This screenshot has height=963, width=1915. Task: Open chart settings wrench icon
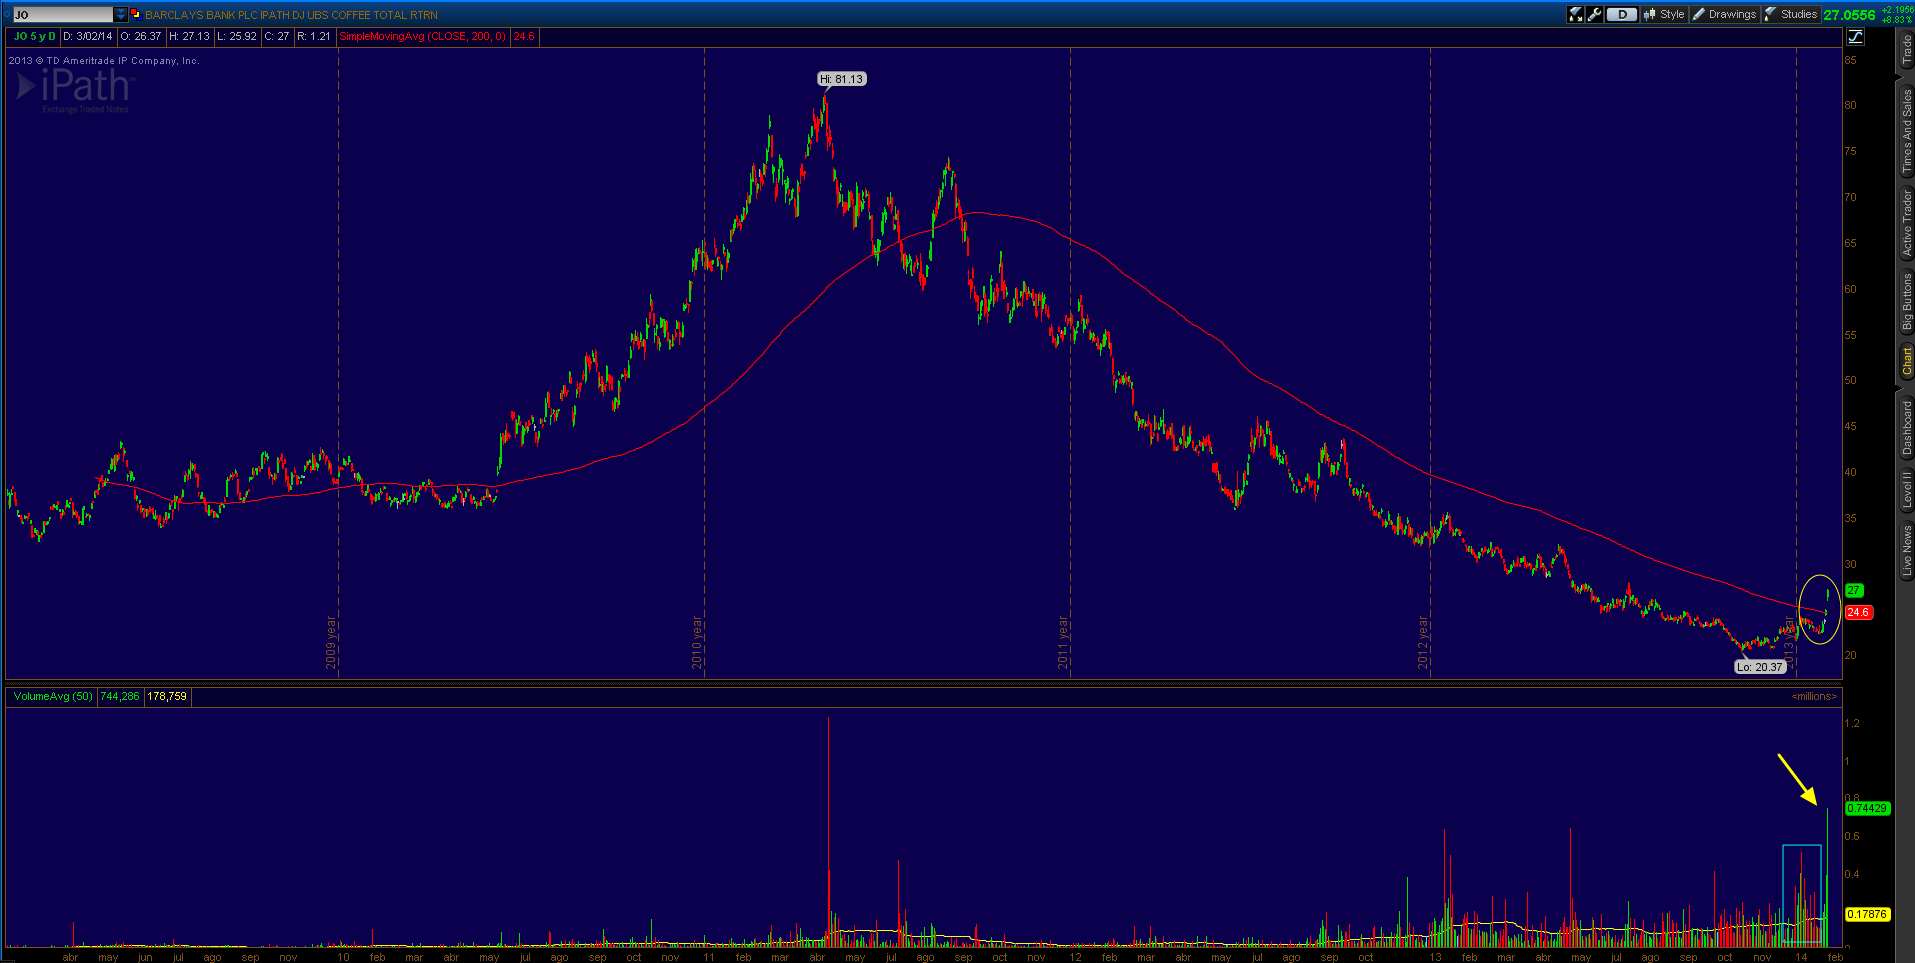click(1594, 14)
